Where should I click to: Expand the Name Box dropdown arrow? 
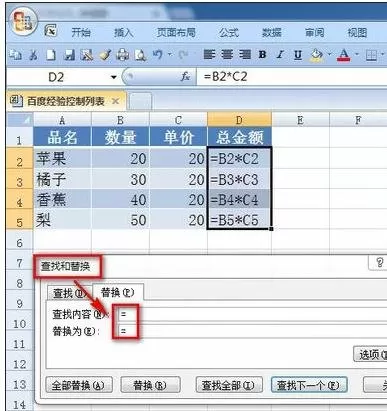coord(114,77)
